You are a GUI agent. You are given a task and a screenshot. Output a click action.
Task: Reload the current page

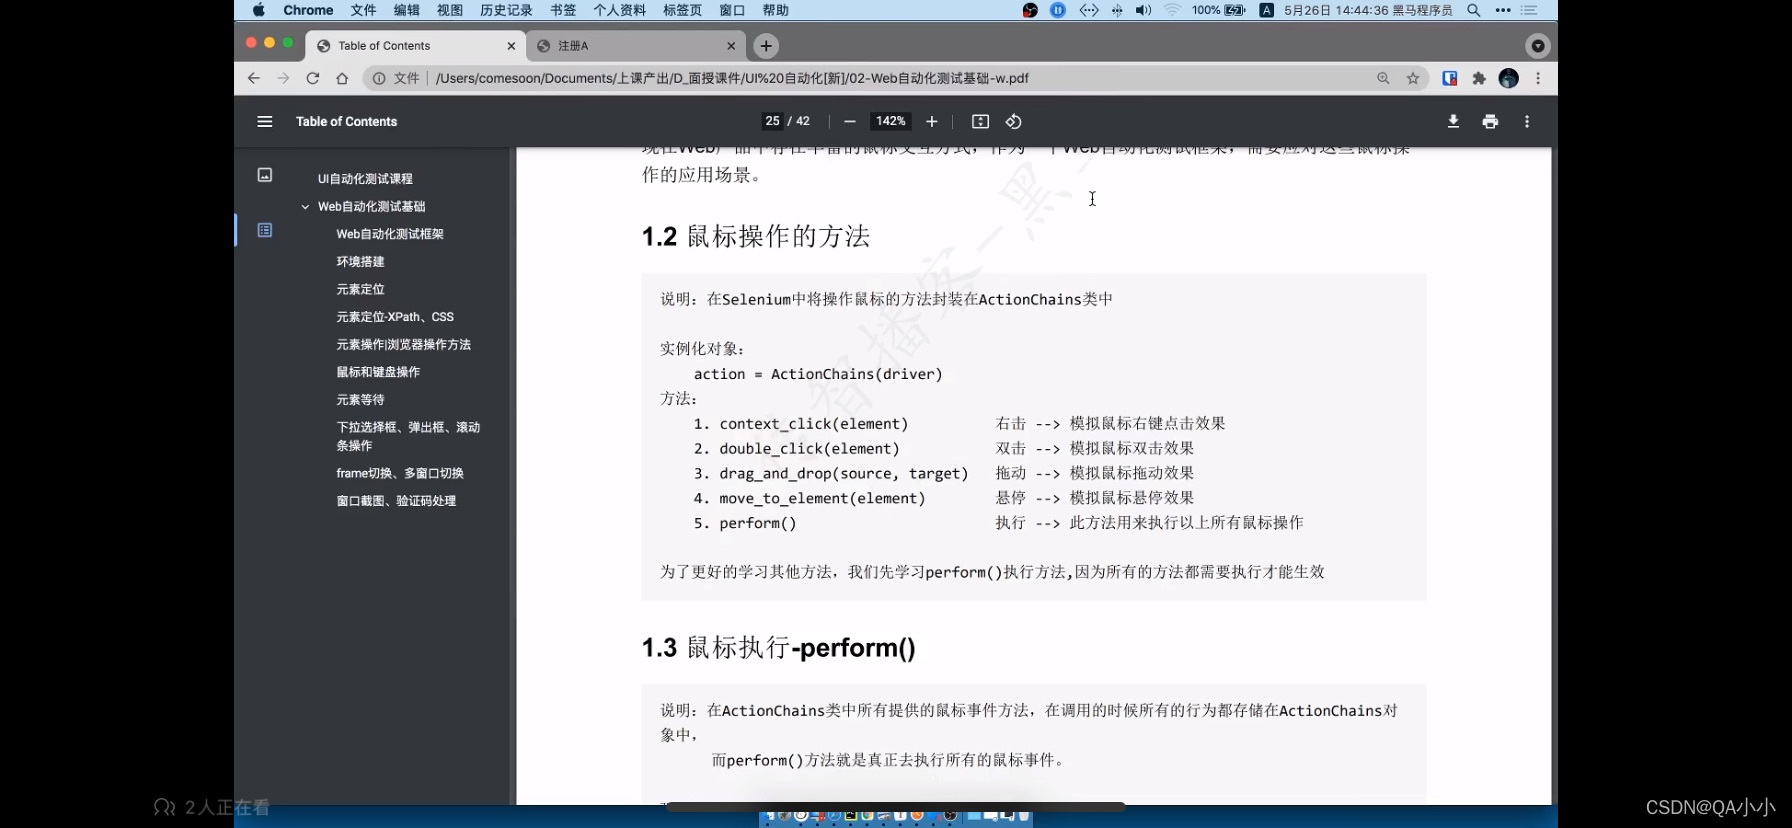313,78
